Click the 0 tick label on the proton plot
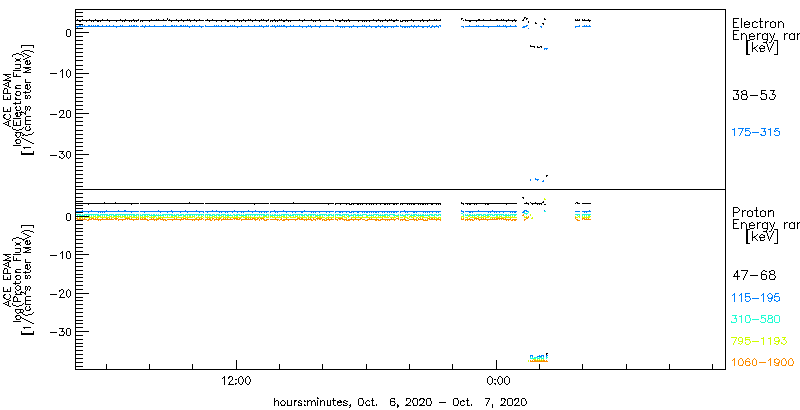Image resolution: width=800 pixels, height=410 pixels. 66,217
